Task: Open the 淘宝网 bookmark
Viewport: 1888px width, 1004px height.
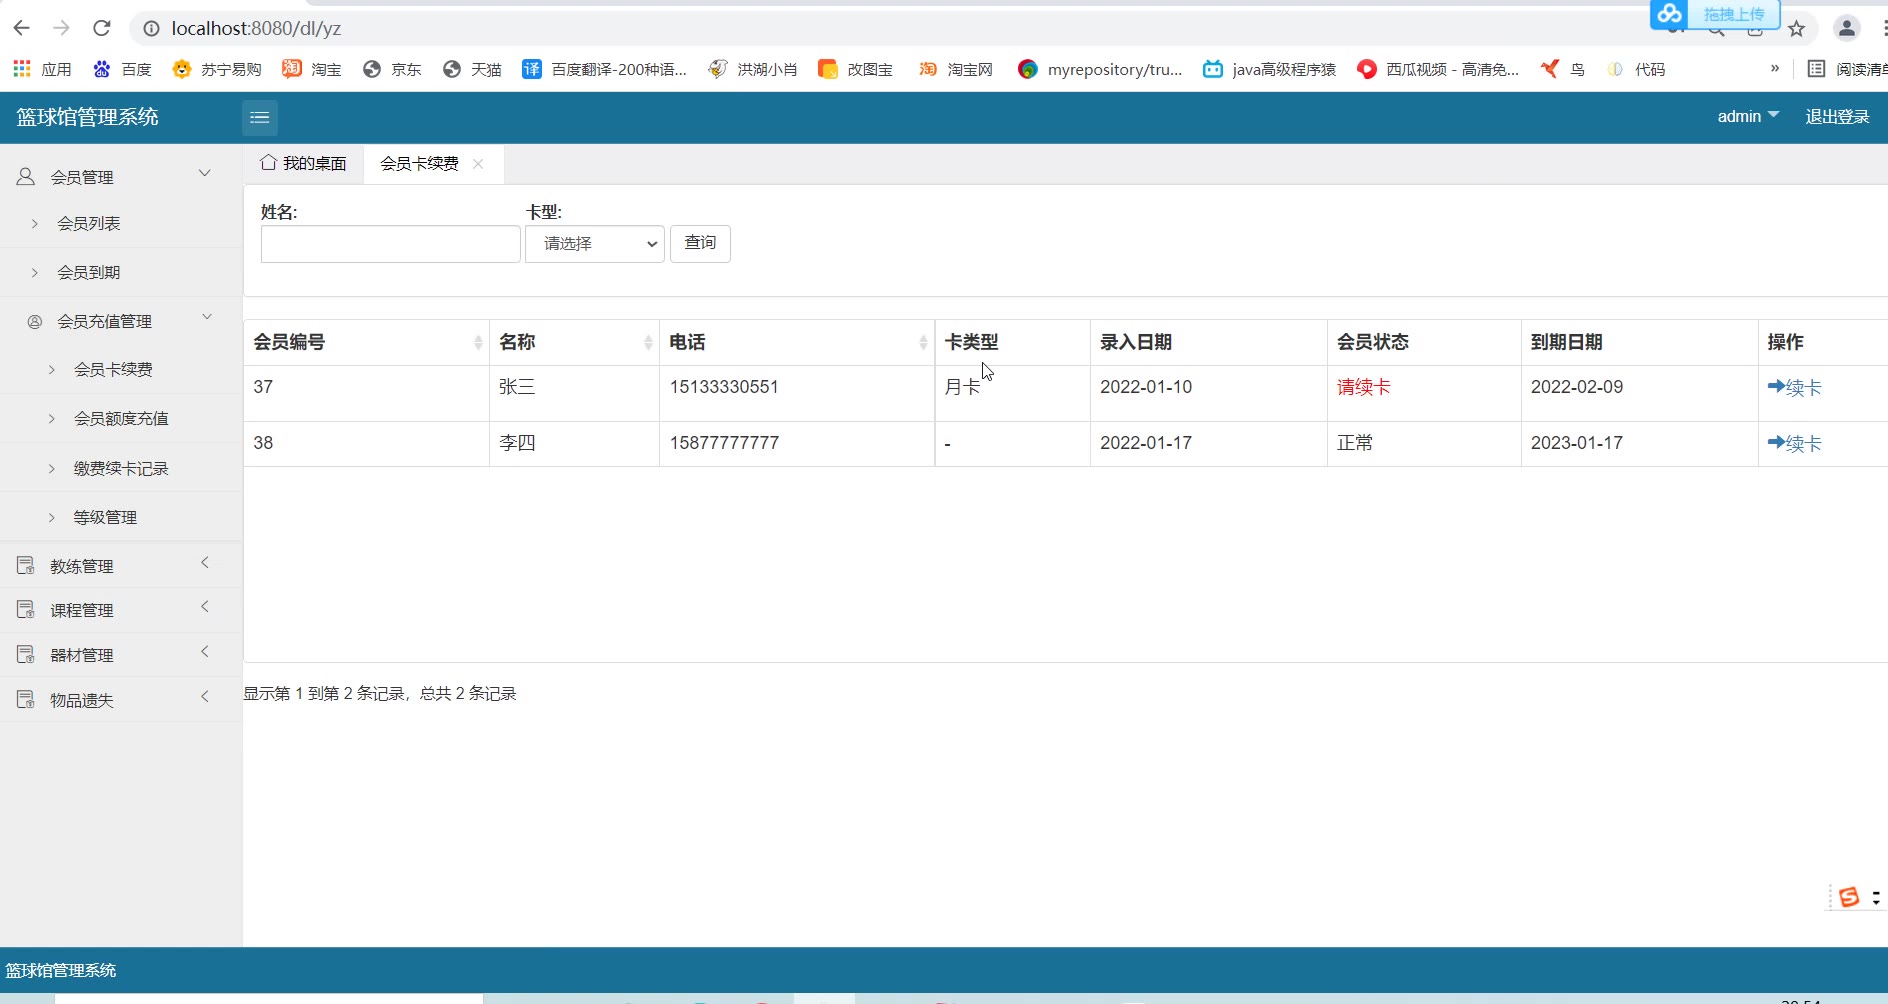Action: click(956, 69)
